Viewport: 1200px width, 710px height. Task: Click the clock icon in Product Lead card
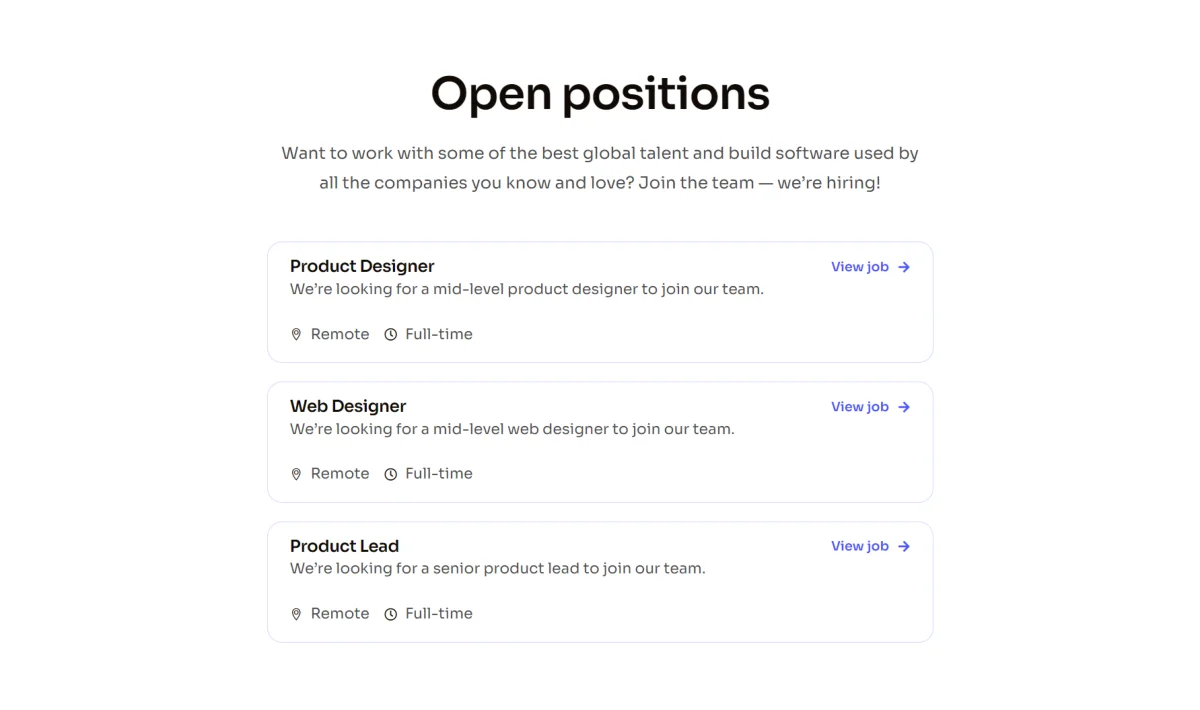(x=391, y=614)
